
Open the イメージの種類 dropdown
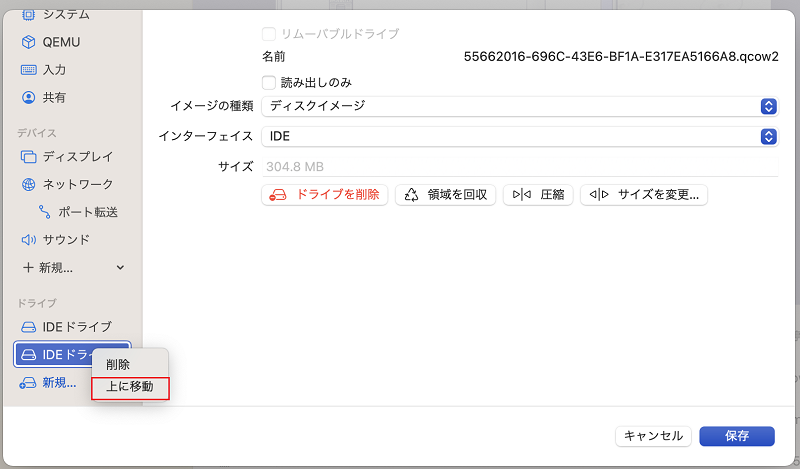tap(520, 106)
